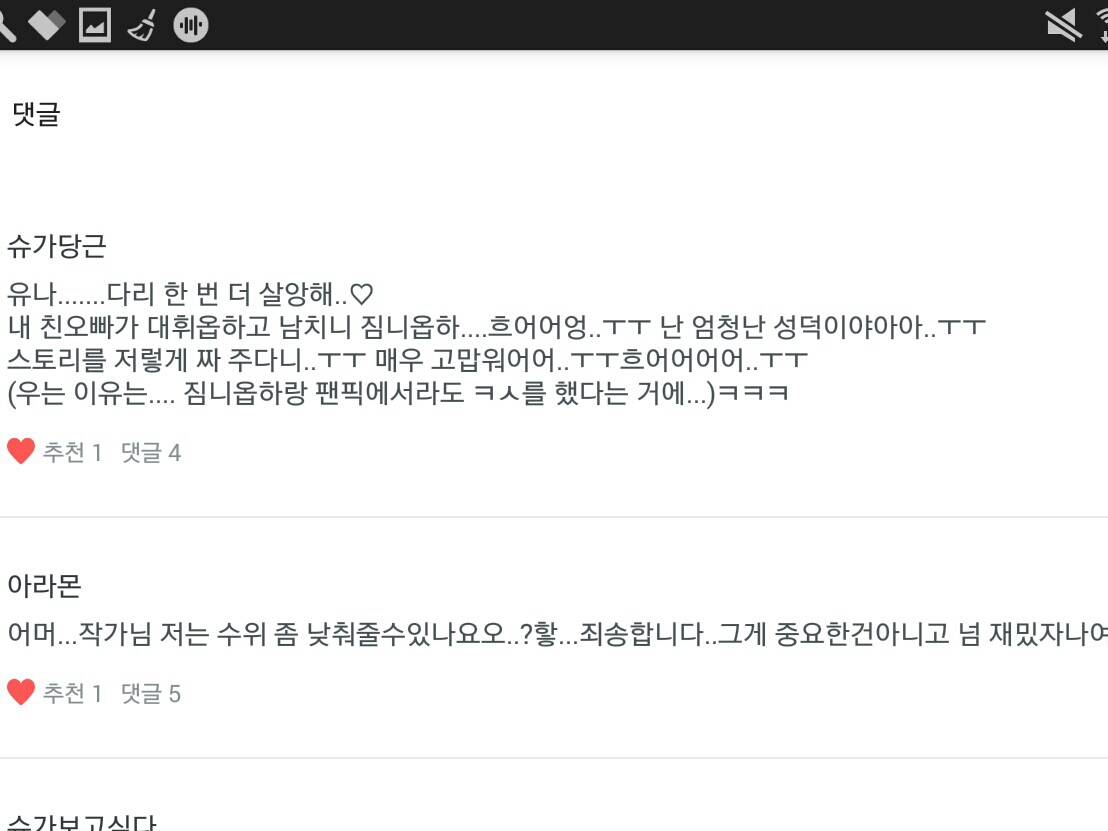
Task: Click 추천 1 under 슈가당근's comment
Action: click(x=72, y=452)
